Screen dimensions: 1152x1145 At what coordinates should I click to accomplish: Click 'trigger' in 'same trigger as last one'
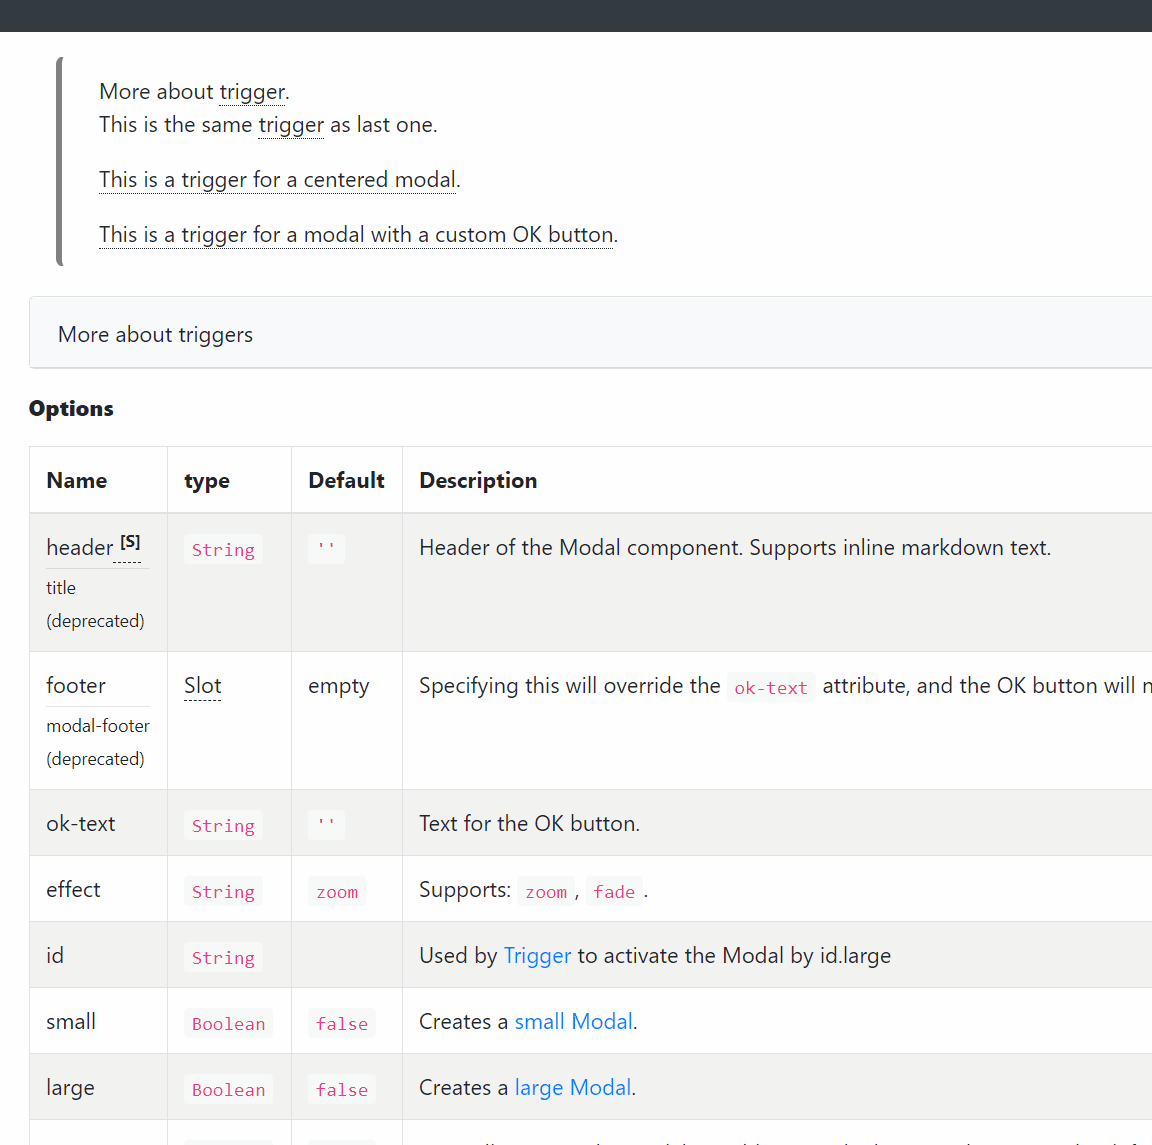coord(291,125)
